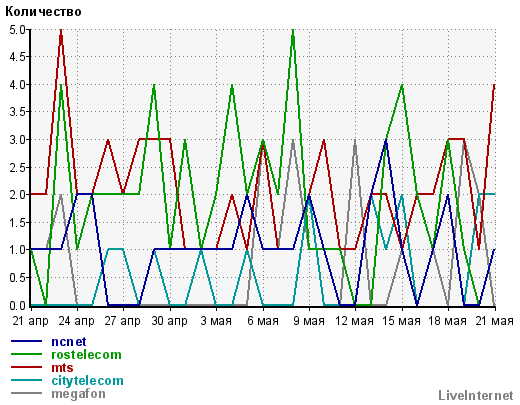The height and width of the screenshot is (405, 520).
Task: Click the ncnet legend label
Action: tap(69, 342)
